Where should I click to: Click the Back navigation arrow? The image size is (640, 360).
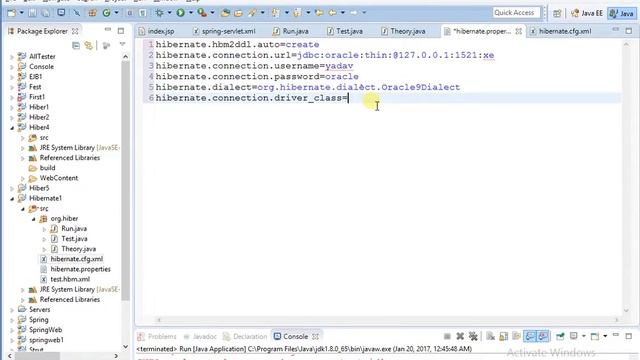[x=333, y=13]
